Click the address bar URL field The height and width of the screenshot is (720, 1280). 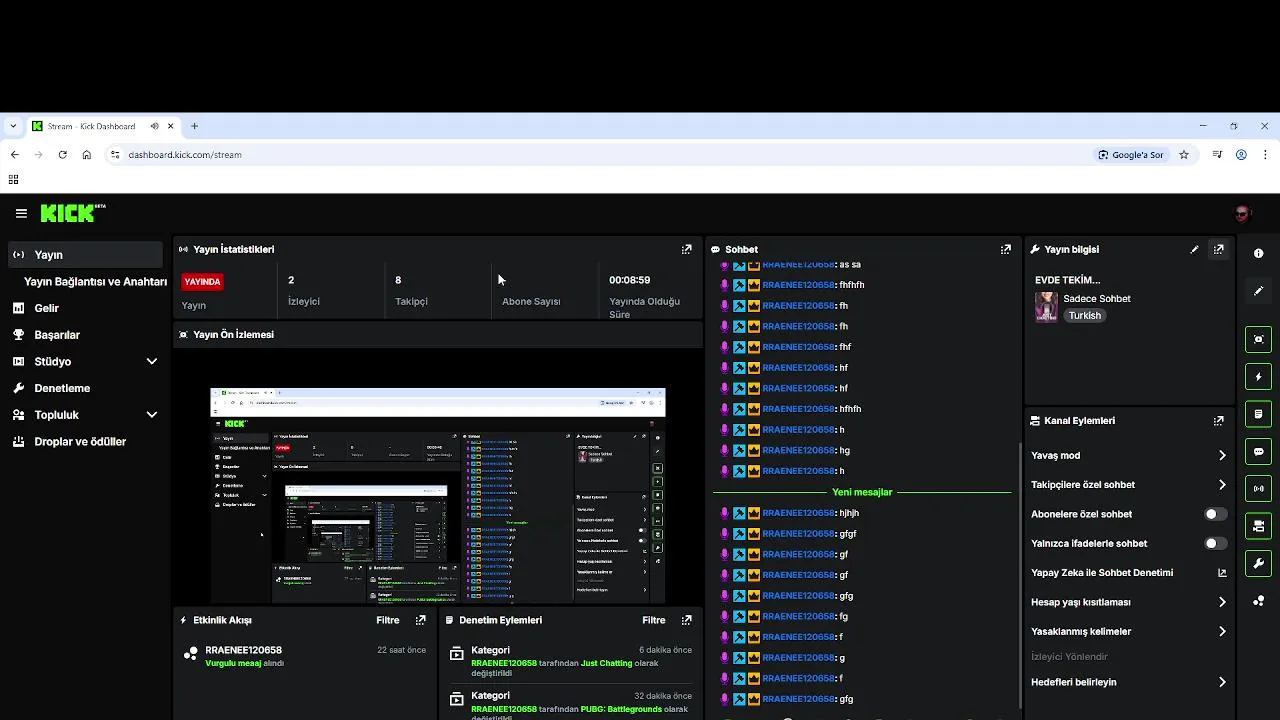pyautogui.click(x=600, y=155)
